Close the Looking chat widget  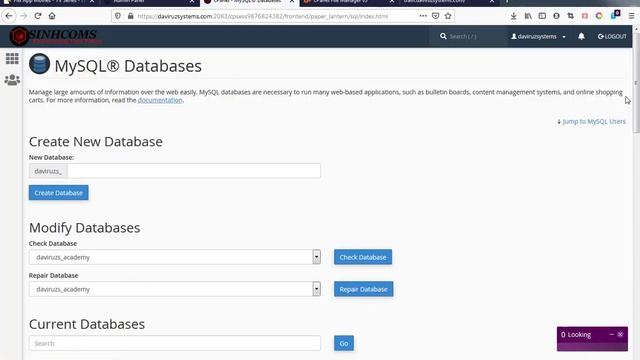620,334
